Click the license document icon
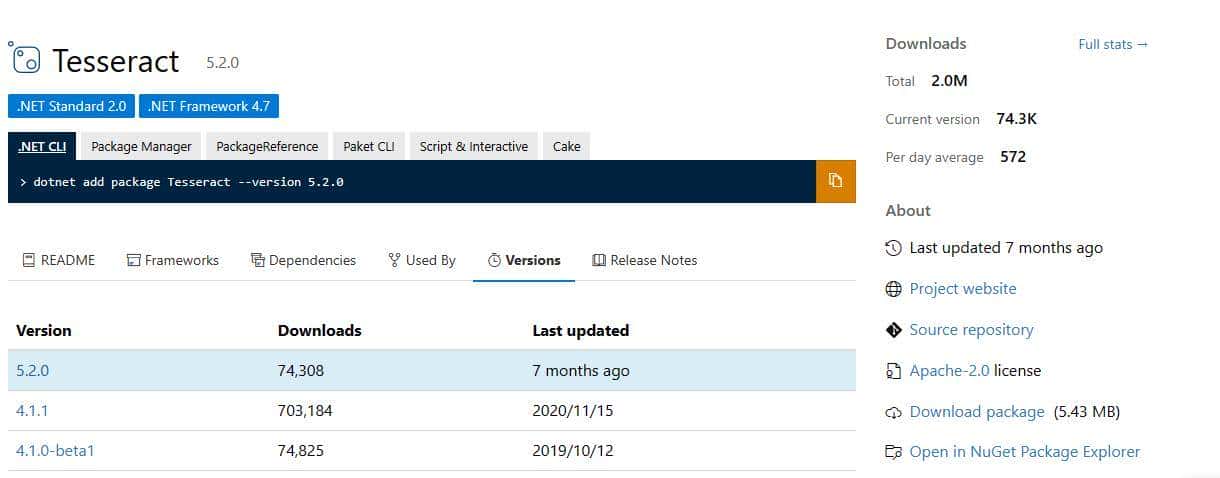Screen dimensions: 1220x478 894,371
